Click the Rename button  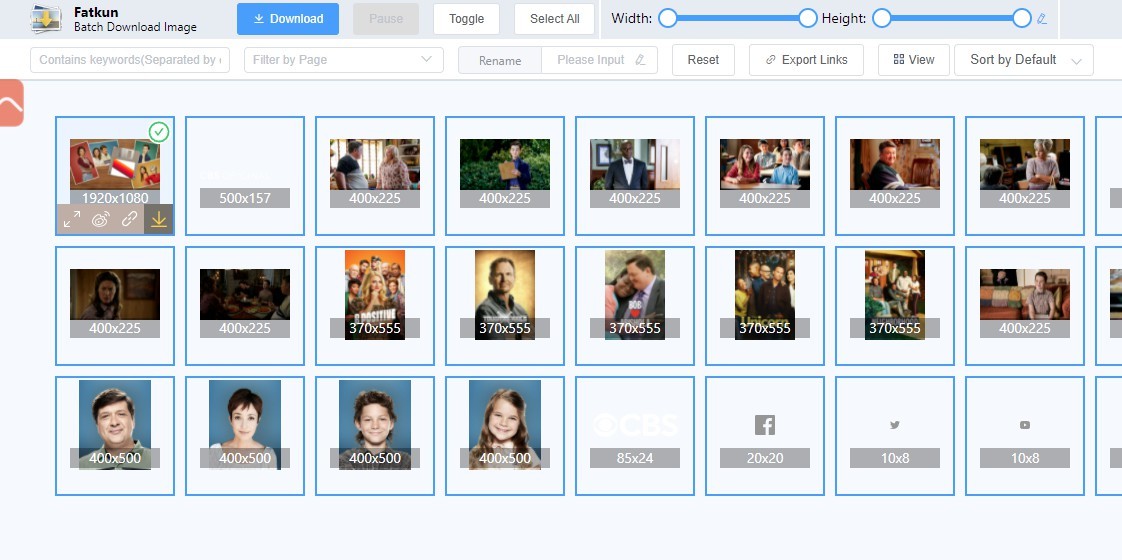[x=499, y=61]
